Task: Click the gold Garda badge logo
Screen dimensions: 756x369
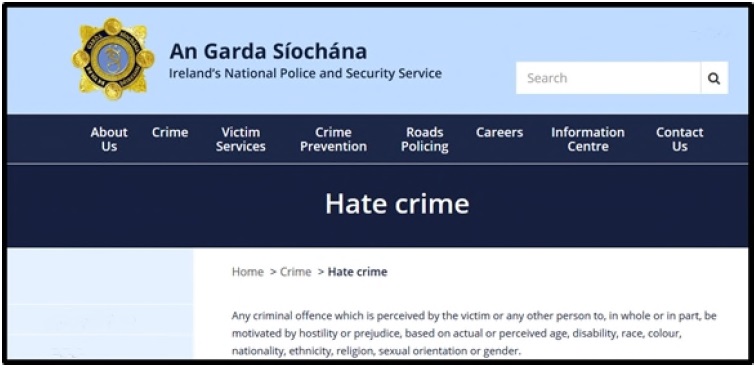Action: [x=113, y=58]
